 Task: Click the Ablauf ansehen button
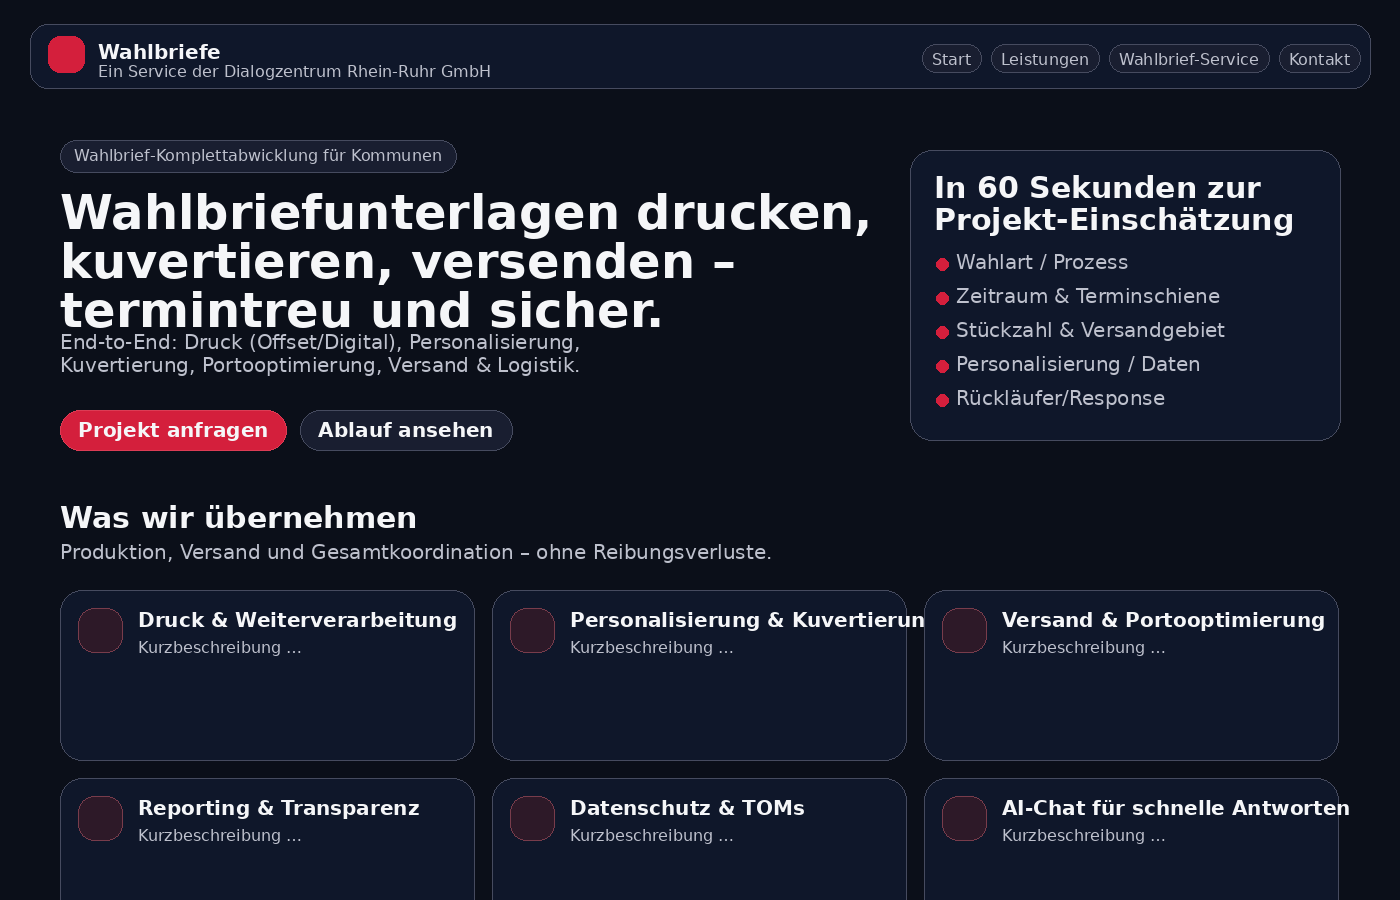[405, 430]
